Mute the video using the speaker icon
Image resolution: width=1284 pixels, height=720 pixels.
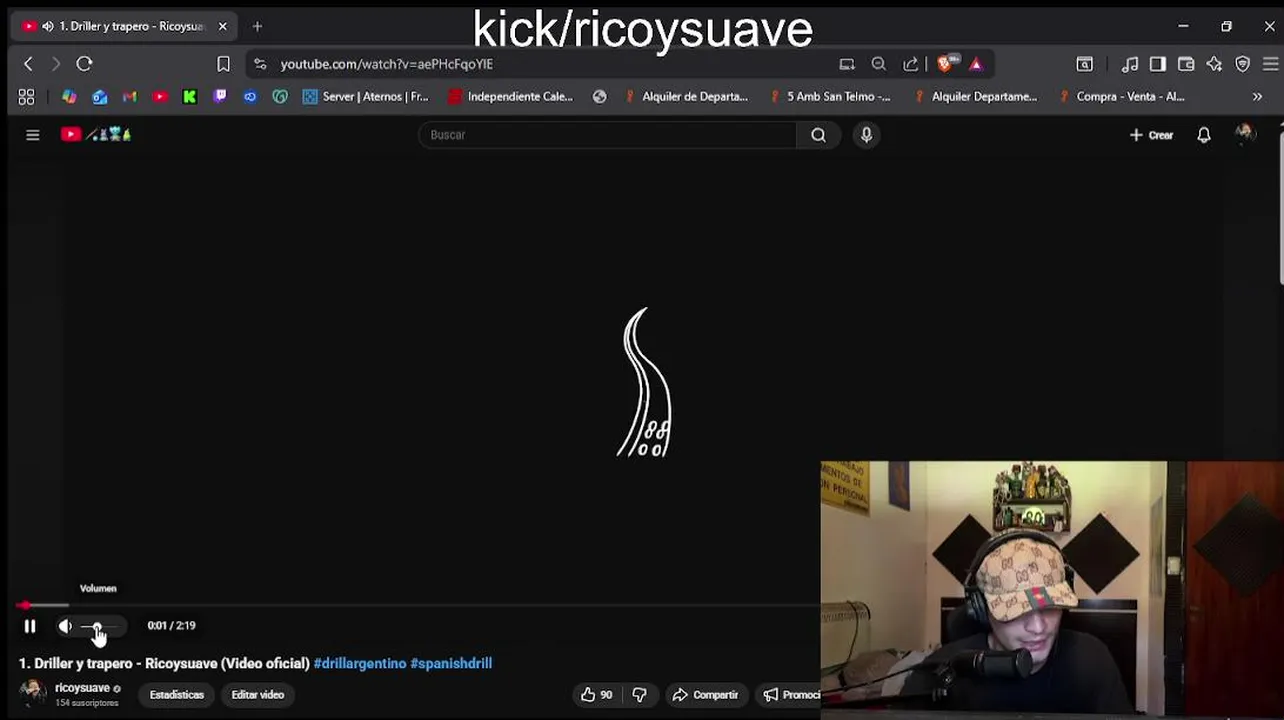[65, 626]
